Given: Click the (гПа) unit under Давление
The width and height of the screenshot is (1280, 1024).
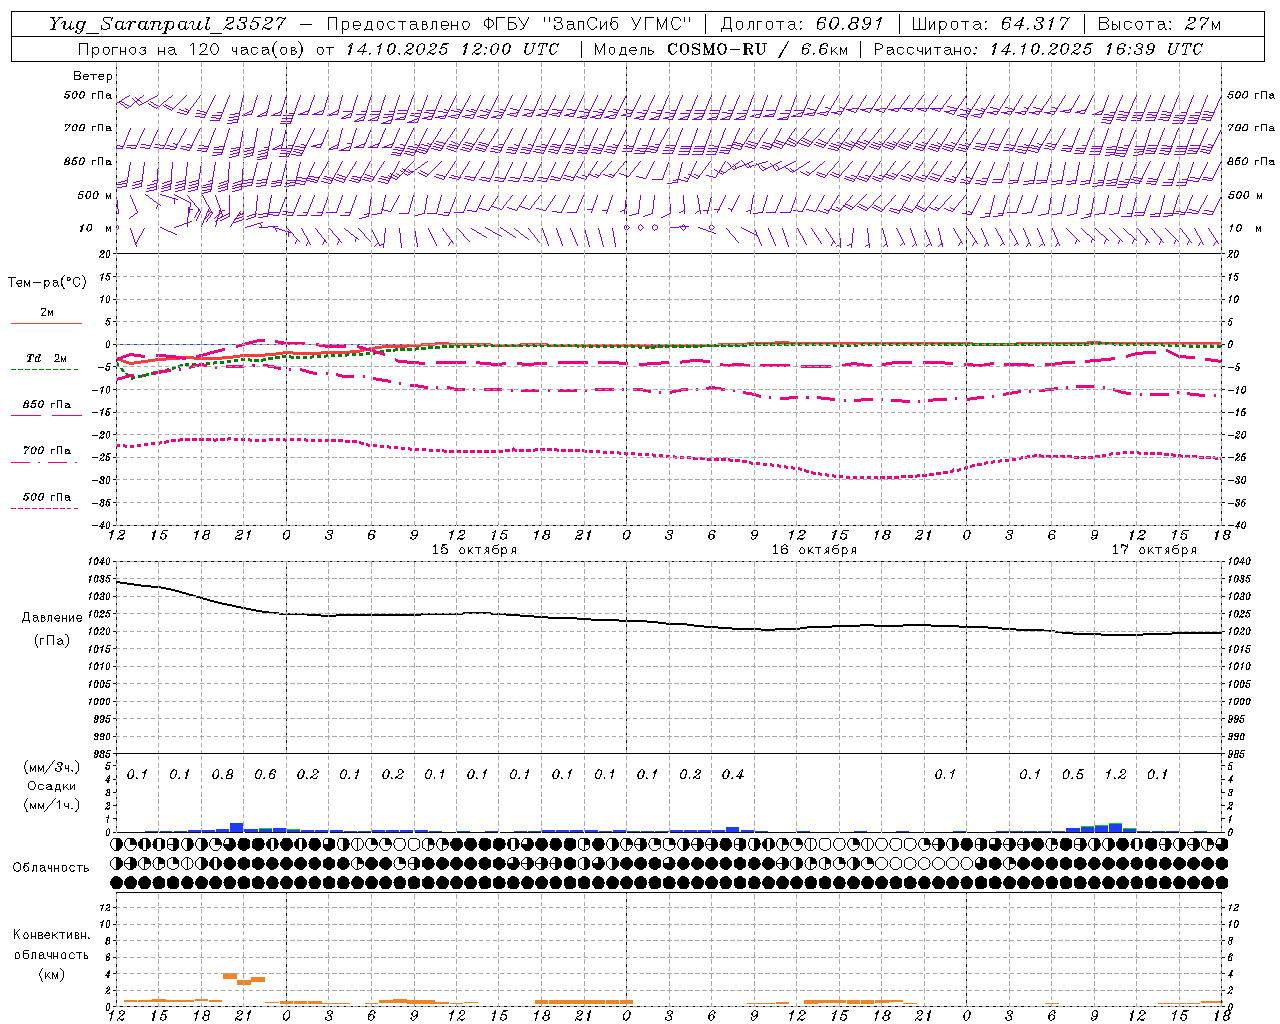Looking at the screenshot, I should tap(52, 640).
